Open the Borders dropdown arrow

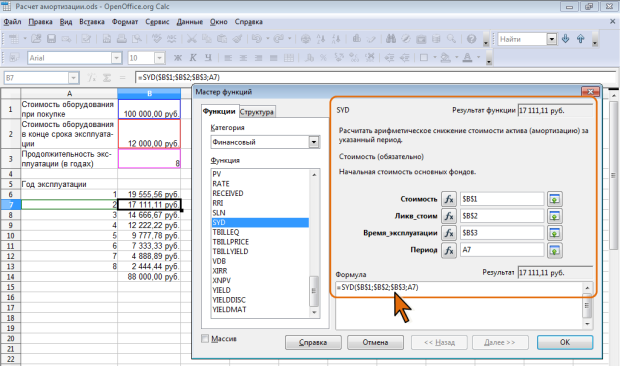[x=435, y=58]
